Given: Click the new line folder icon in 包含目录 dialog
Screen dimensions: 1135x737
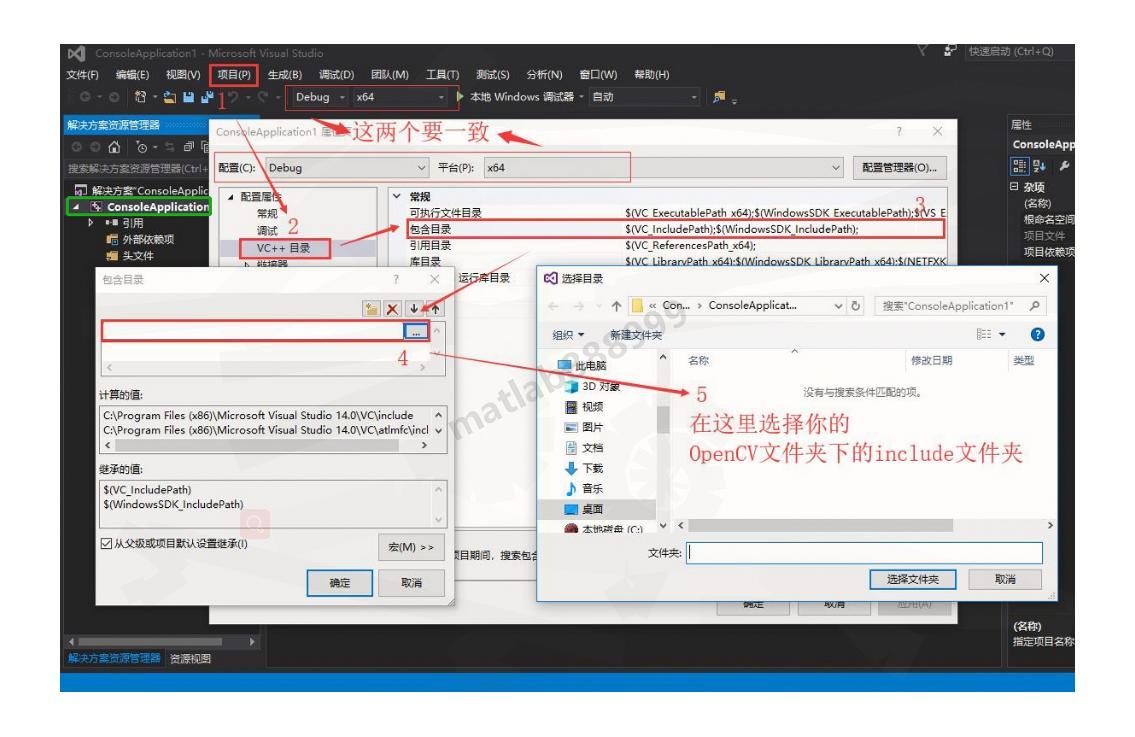Looking at the screenshot, I should coord(371,309).
